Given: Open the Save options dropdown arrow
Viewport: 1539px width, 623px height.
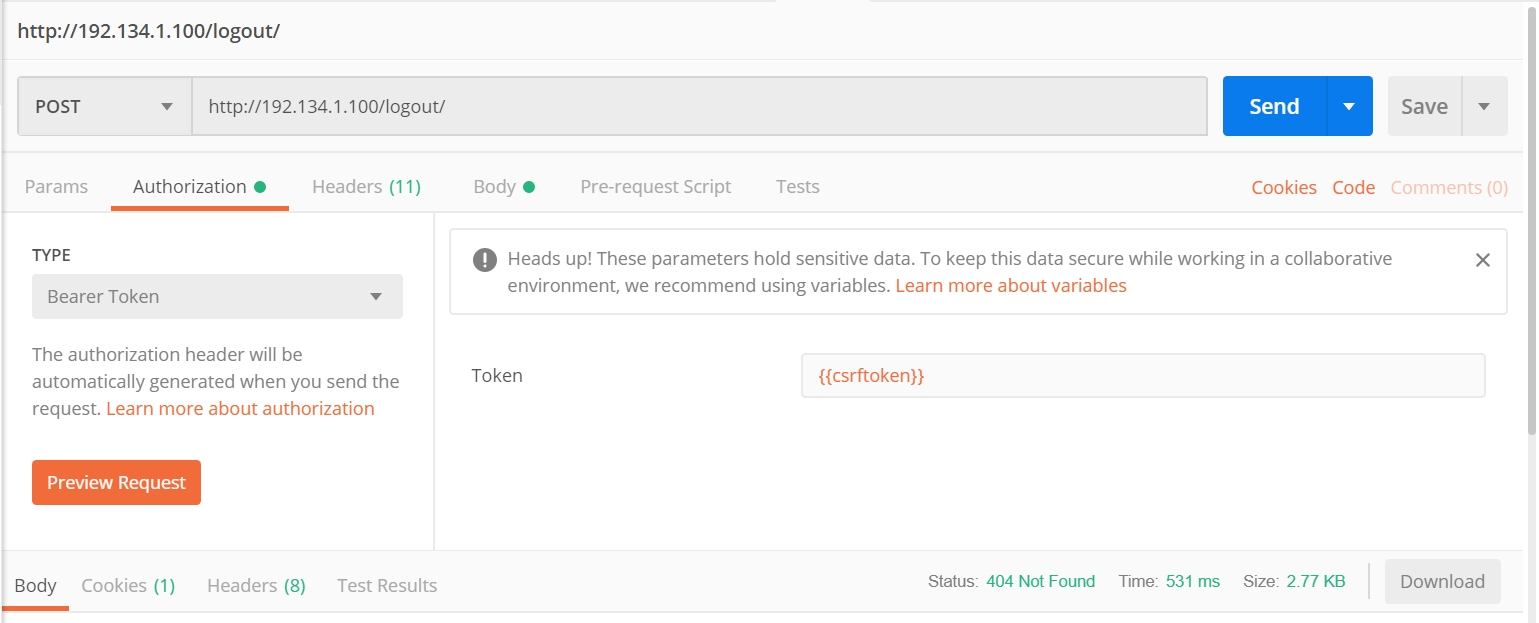Looking at the screenshot, I should pos(1484,107).
